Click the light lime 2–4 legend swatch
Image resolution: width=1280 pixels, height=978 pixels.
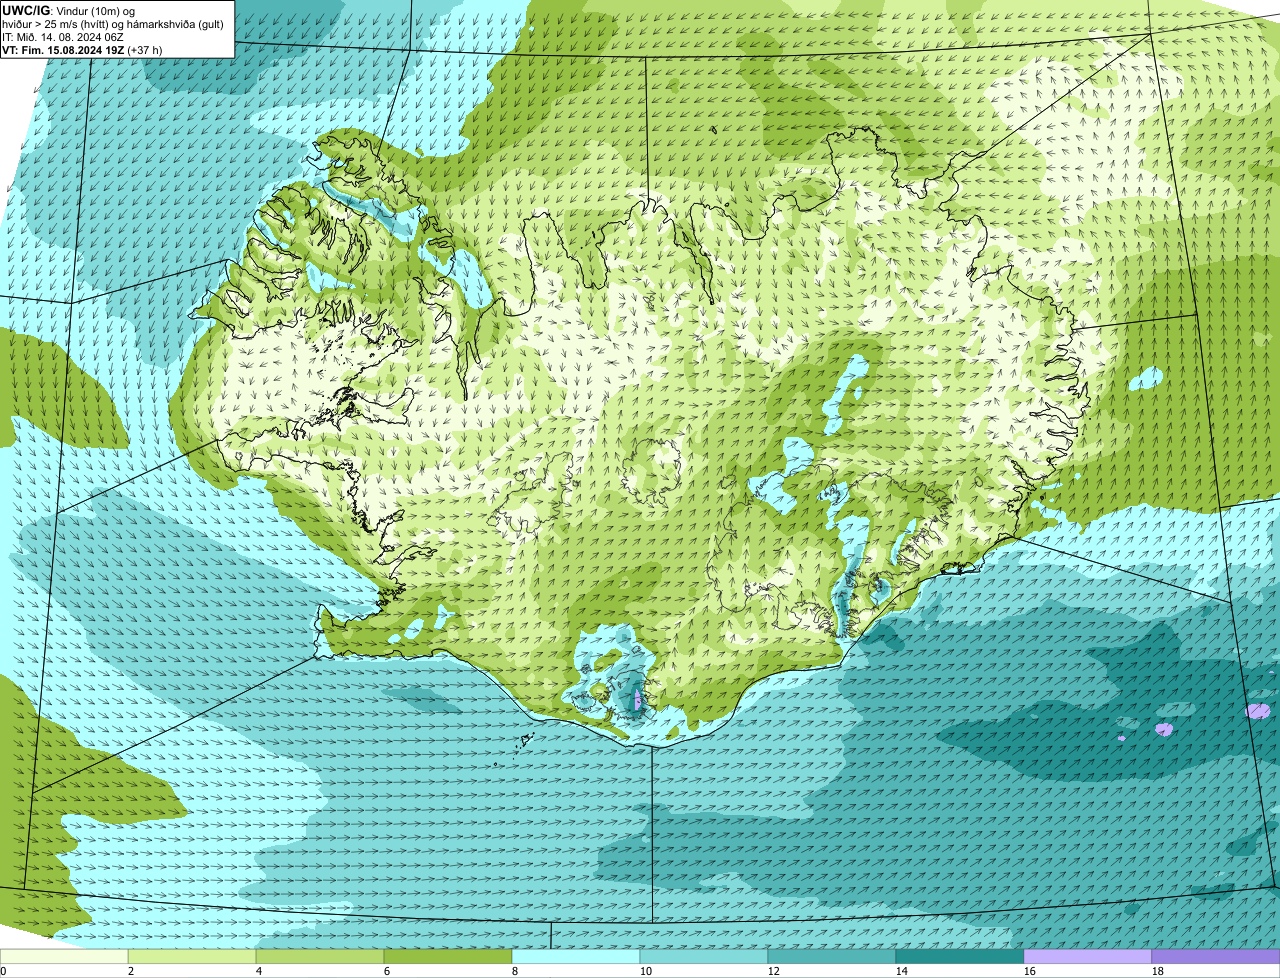pos(192,957)
